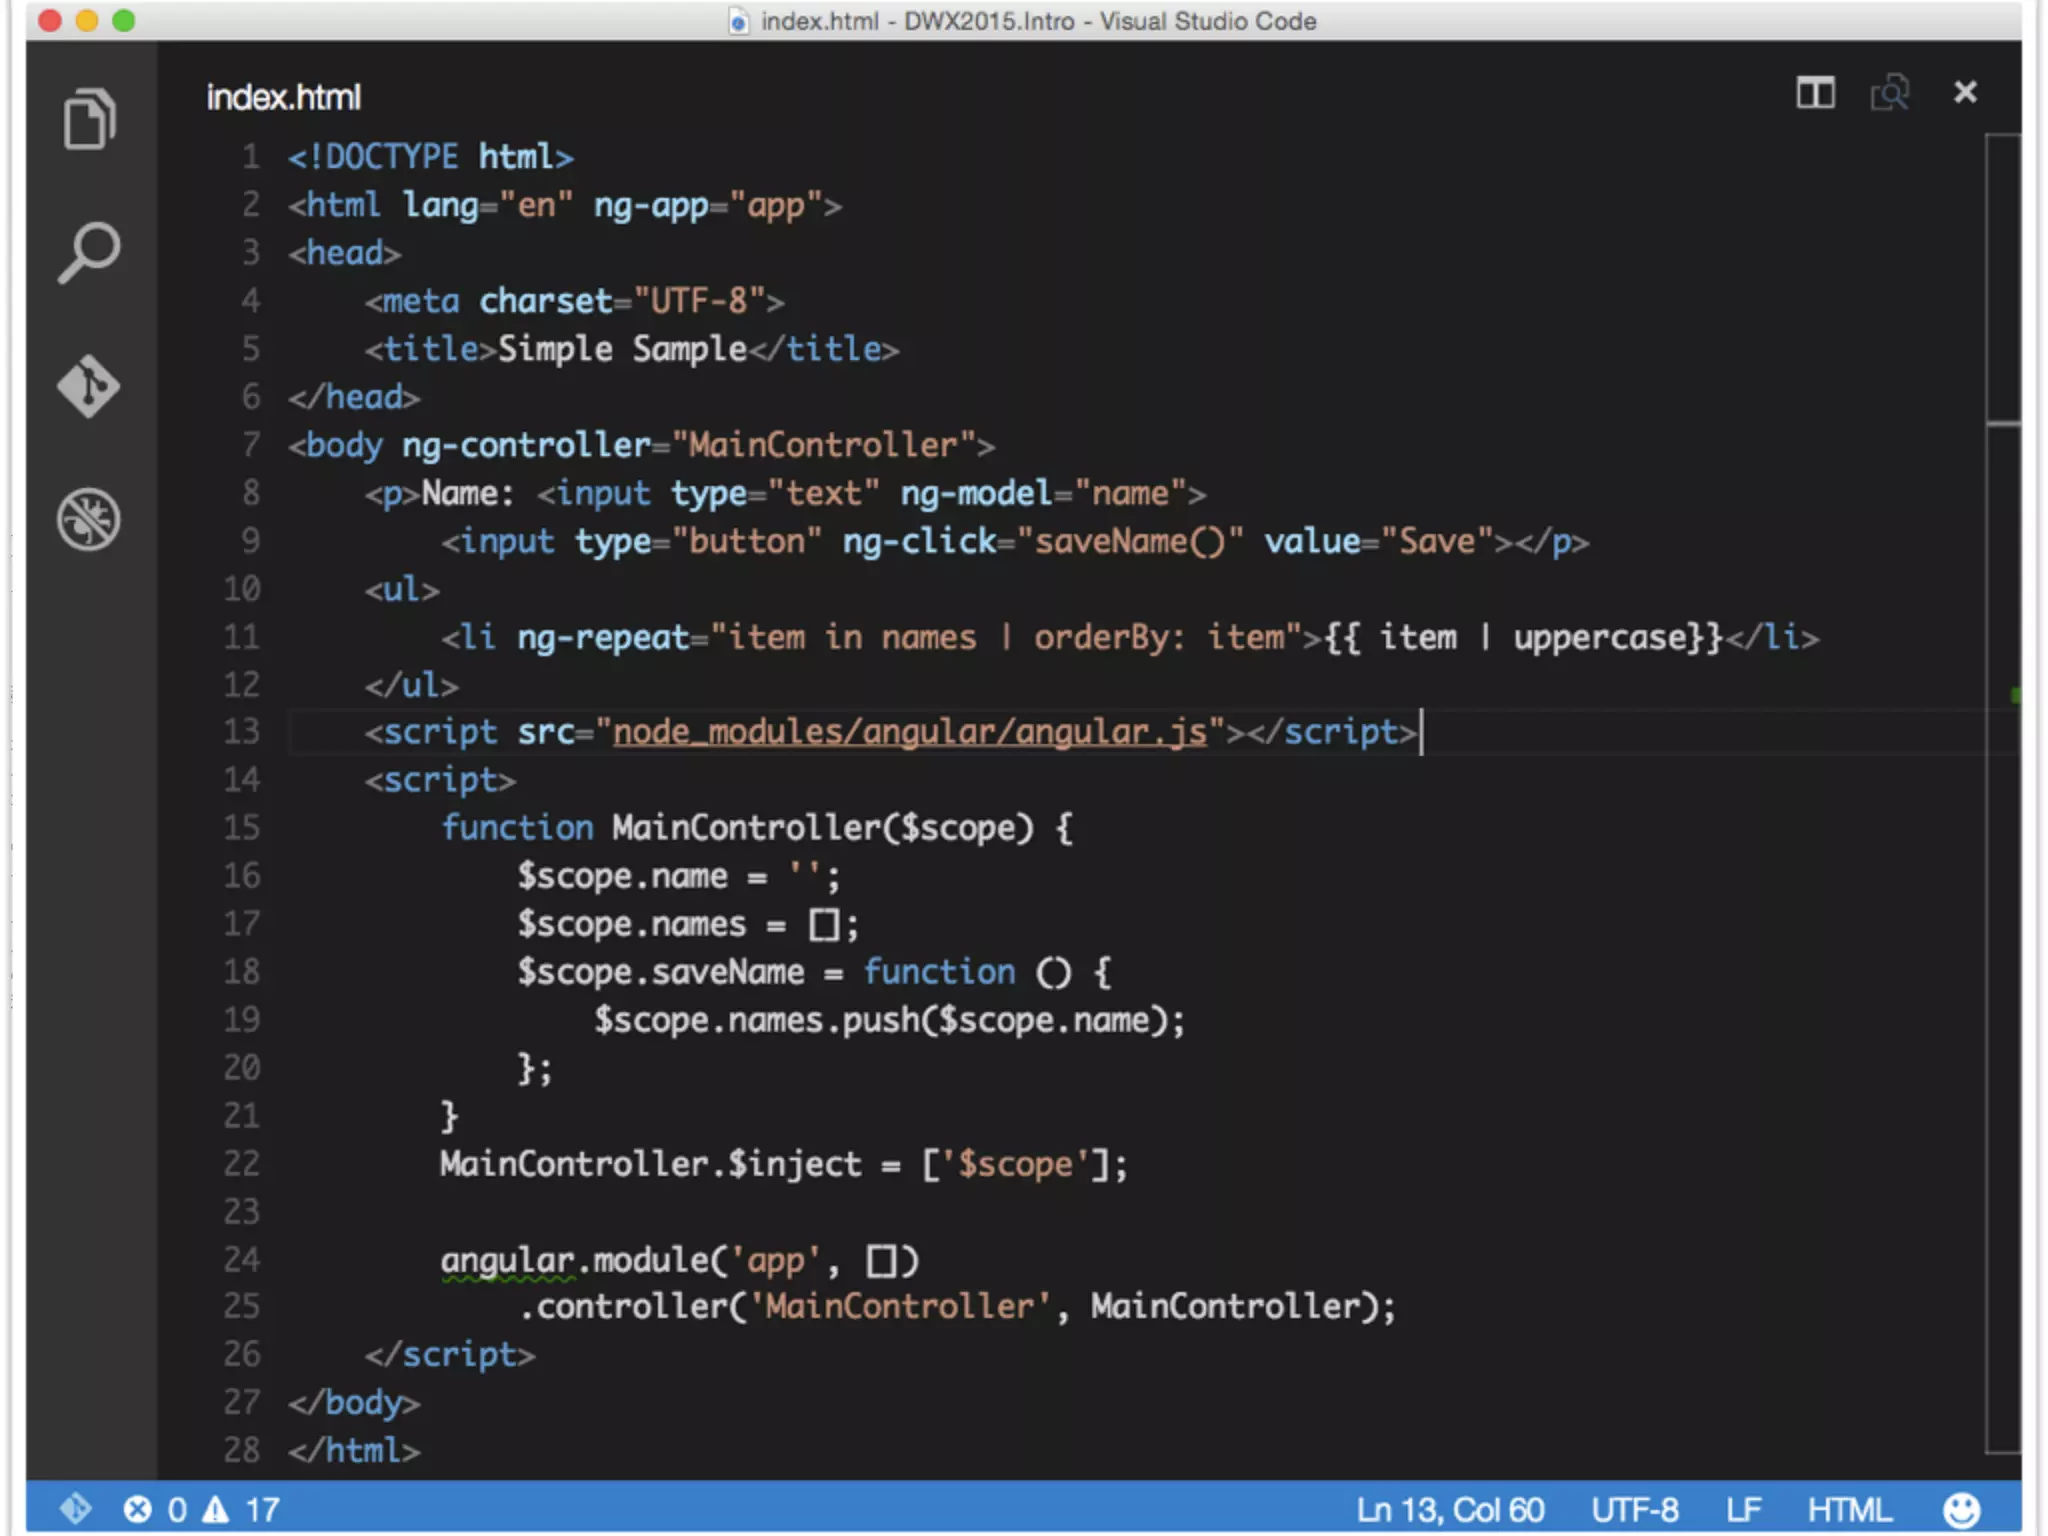Screen dimensions: 2048x1536
Task: Click the green zoom window button
Action: (x=124, y=20)
